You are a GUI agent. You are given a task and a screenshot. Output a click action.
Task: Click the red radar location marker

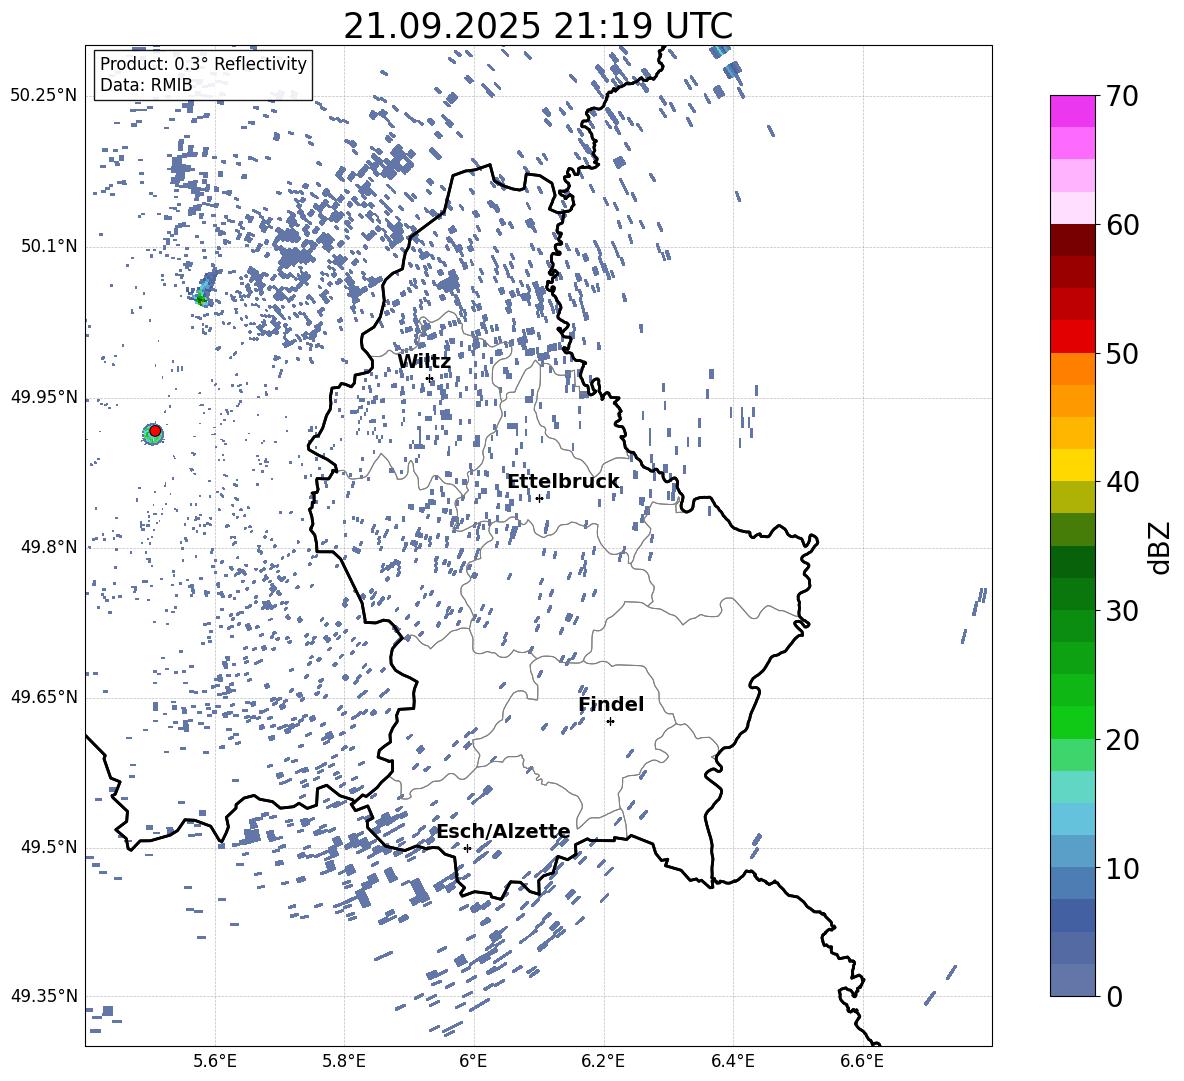tap(155, 431)
